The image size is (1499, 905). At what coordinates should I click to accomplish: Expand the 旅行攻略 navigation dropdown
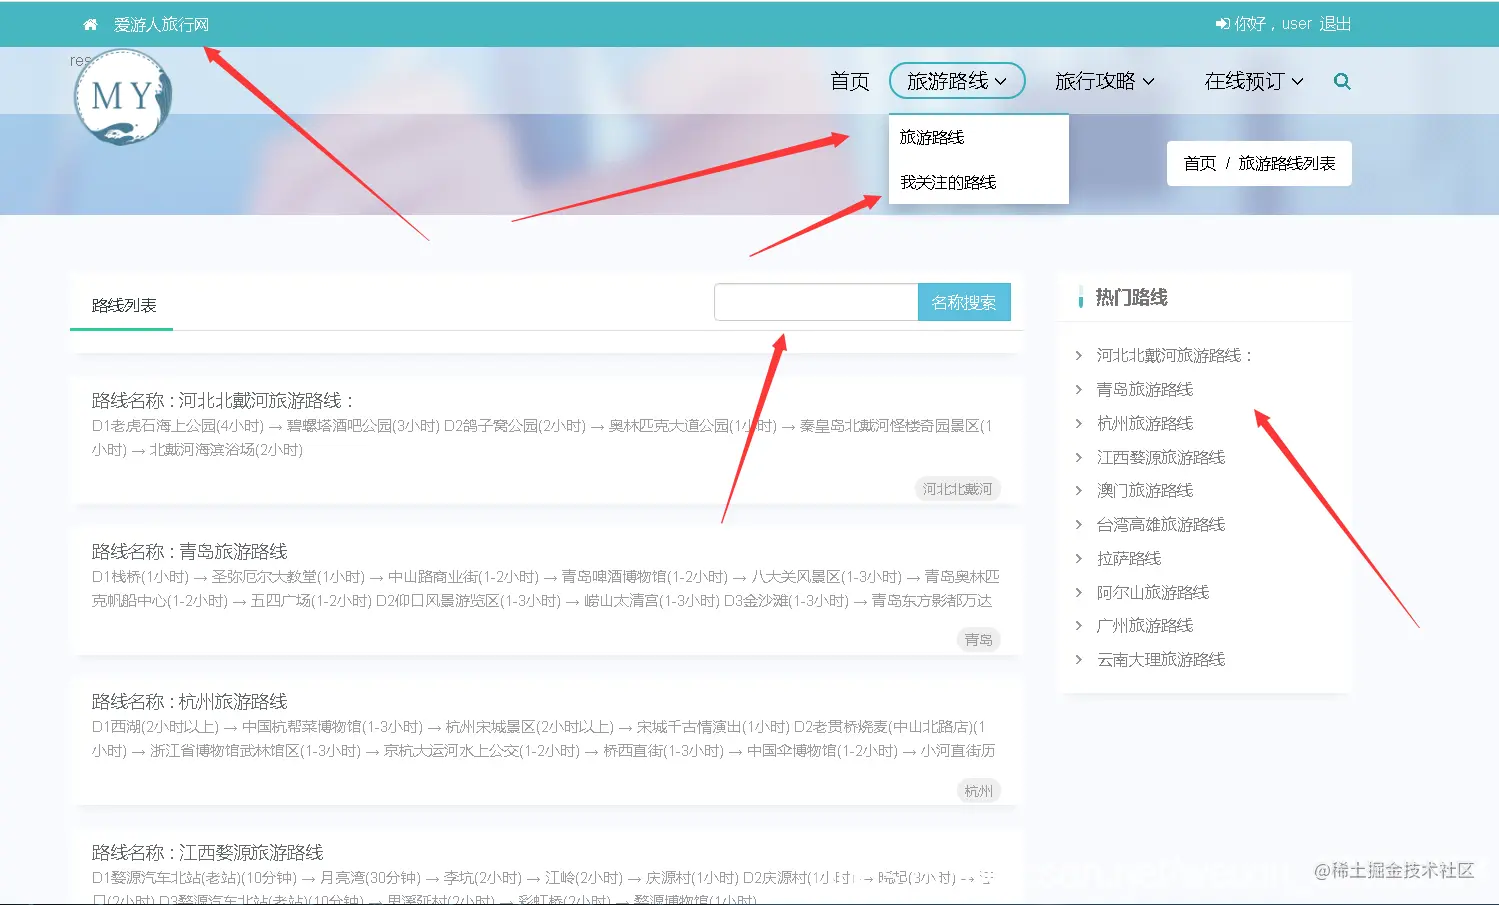click(x=1105, y=81)
